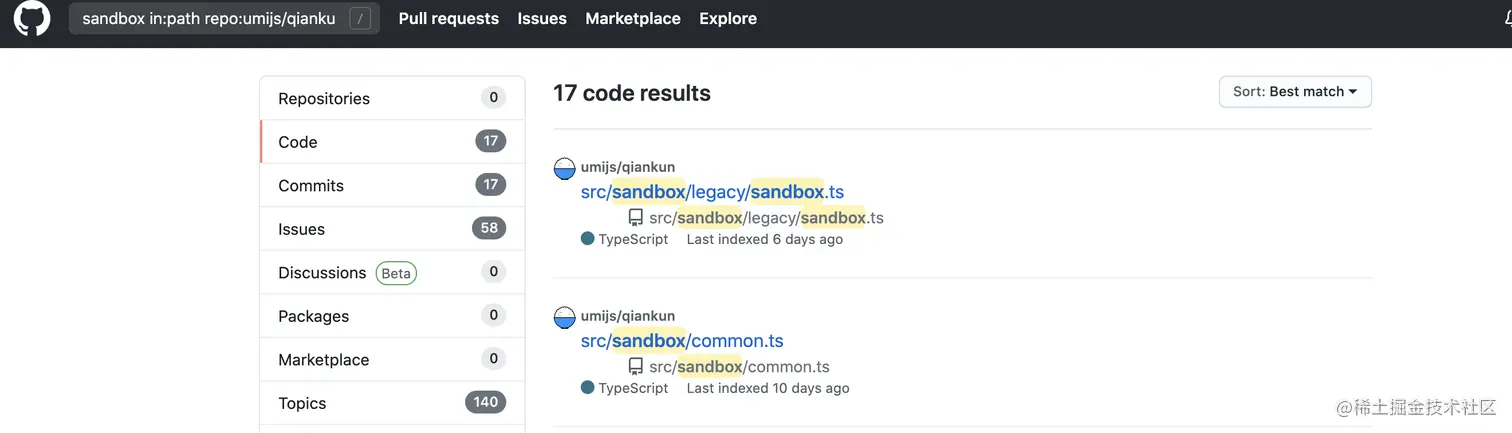Select Marketplace filter in sidebar
Viewport: 1512px width, 433px height.
392,359
